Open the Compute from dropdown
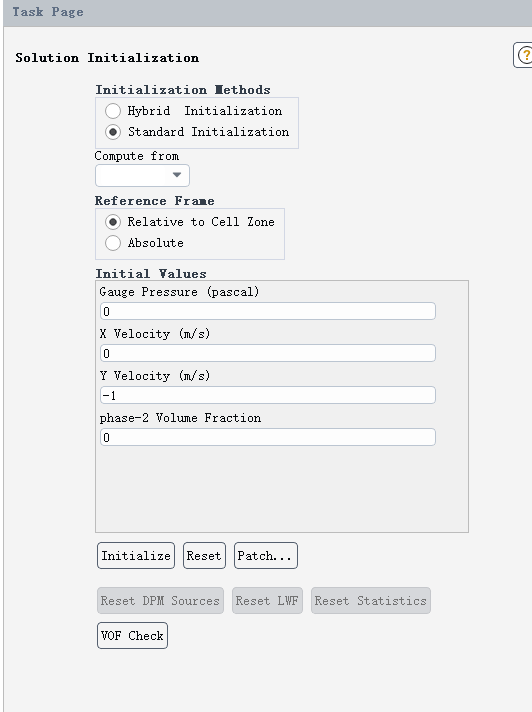The image size is (532, 712). (x=142, y=175)
